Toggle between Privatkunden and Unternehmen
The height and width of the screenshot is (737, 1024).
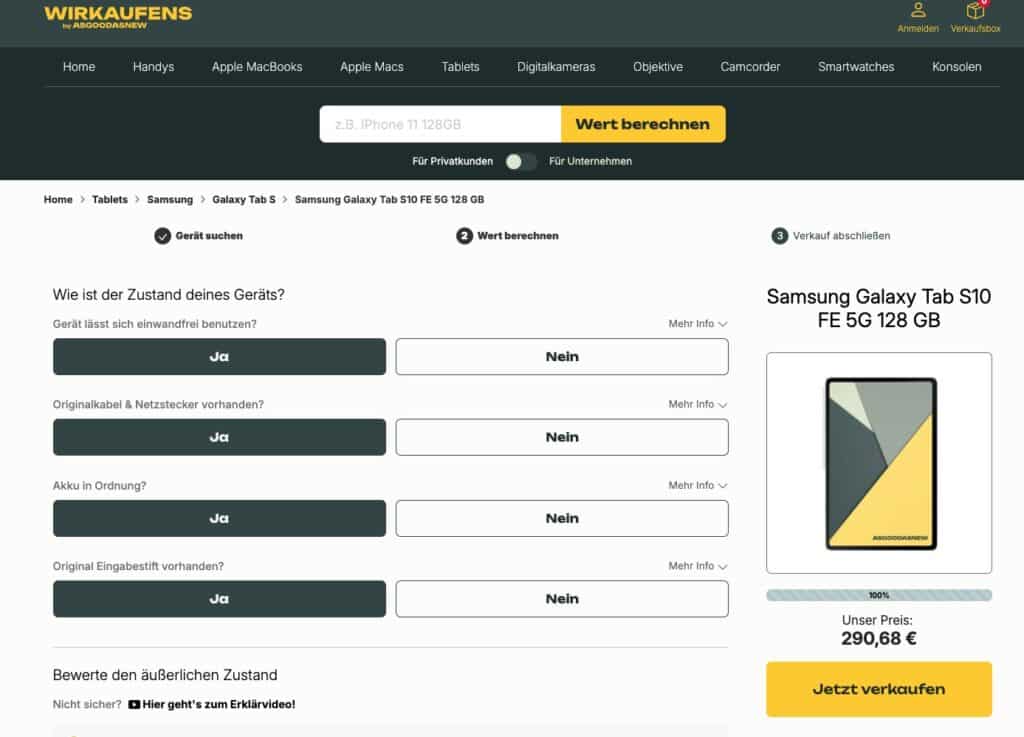pyautogui.click(x=520, y=161)
